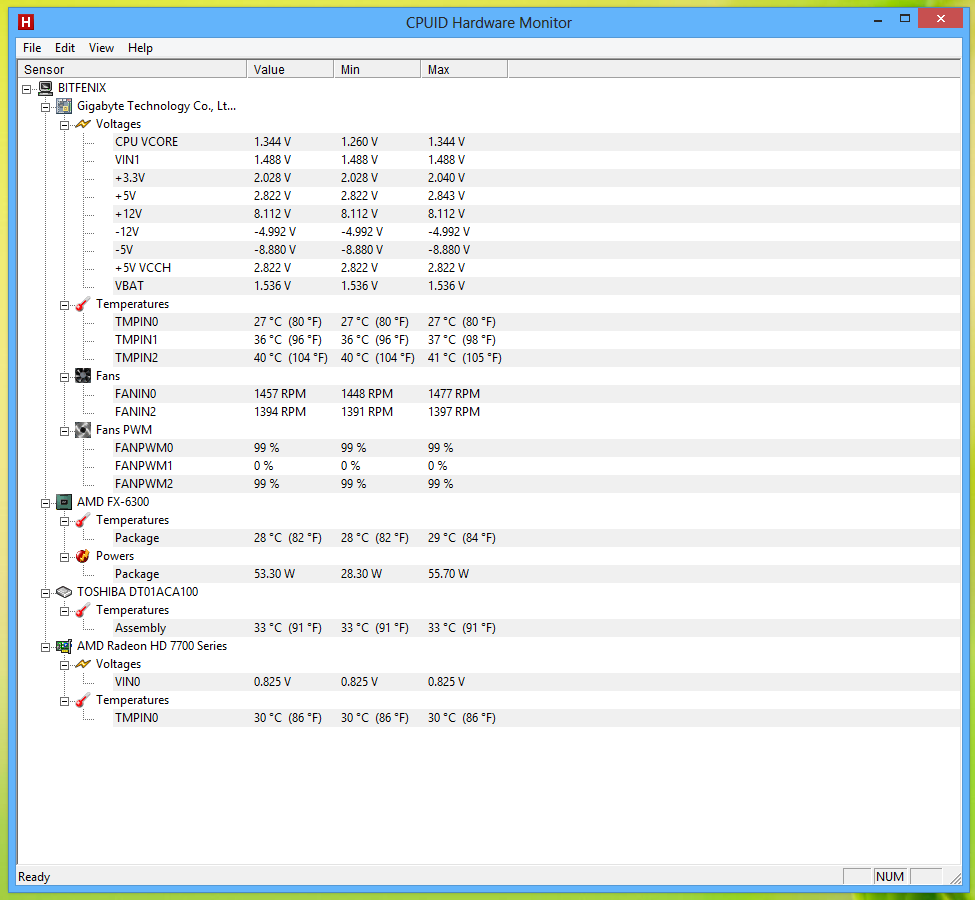
Task: Collapse the Fans group
Action: 64,377
